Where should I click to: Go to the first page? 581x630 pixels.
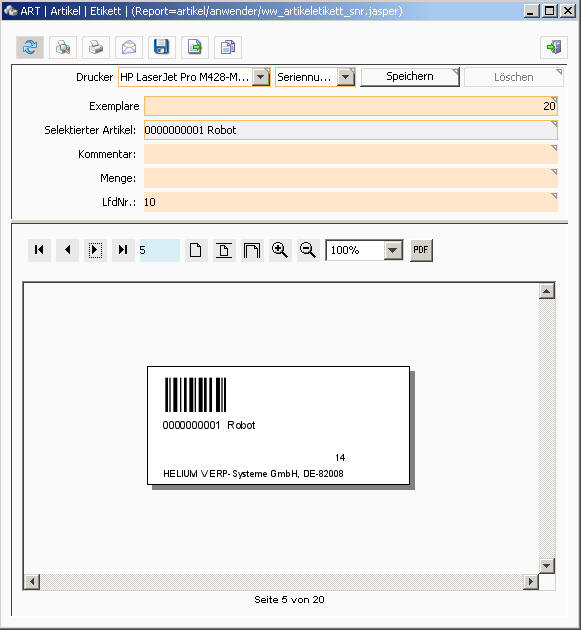[39, 250]
